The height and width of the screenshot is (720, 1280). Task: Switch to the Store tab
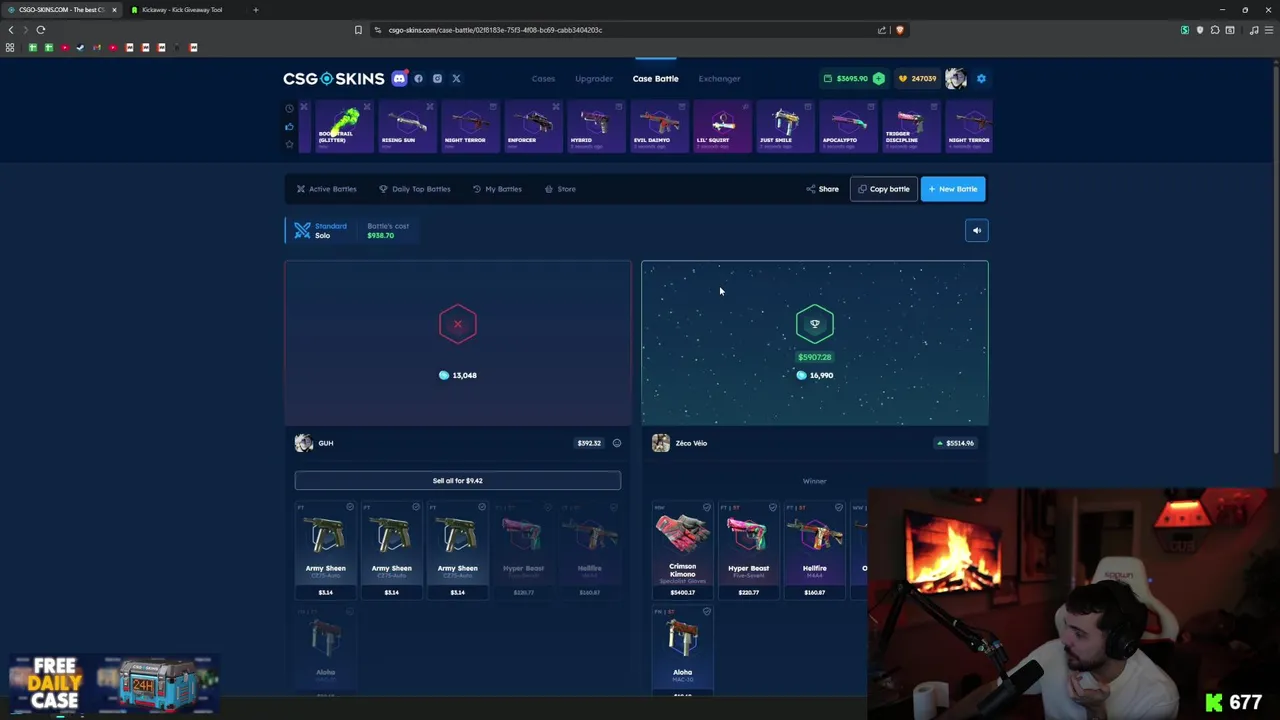coord(560,189)
